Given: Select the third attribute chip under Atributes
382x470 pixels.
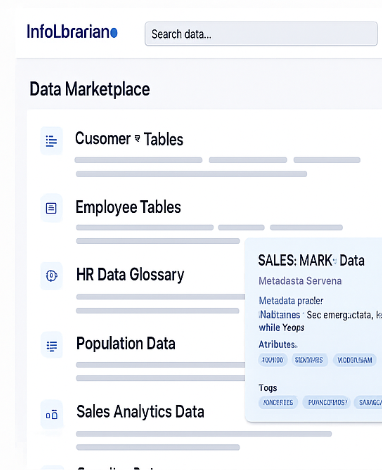Looking at the screenshot, I should pyautogui.click(x=355, y=360).
